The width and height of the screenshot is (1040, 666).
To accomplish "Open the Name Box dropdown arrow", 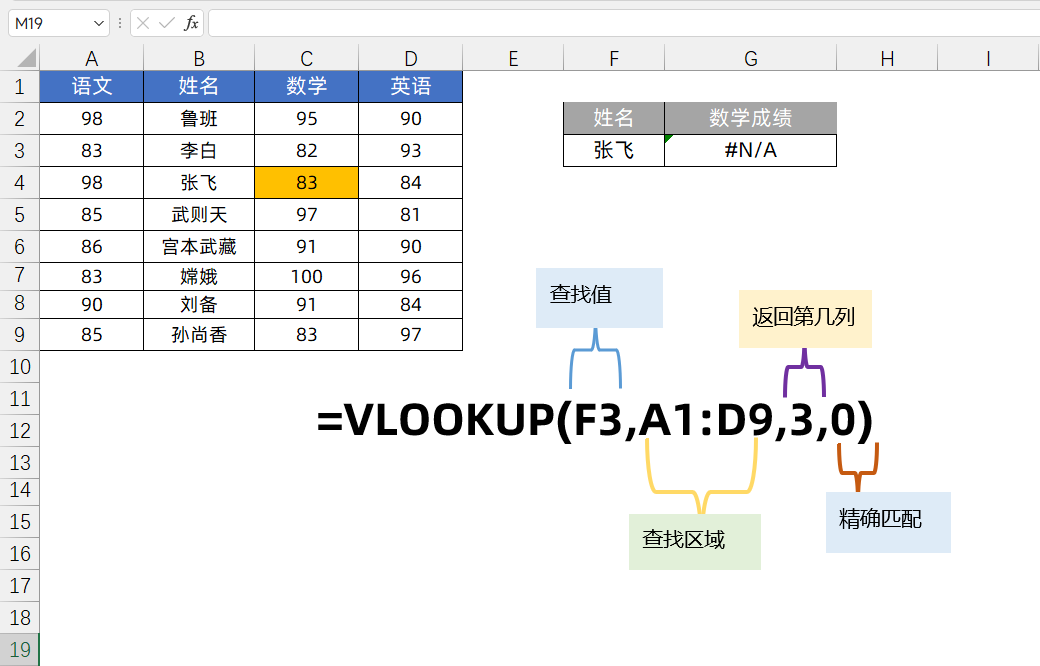I will pos(98,23).
